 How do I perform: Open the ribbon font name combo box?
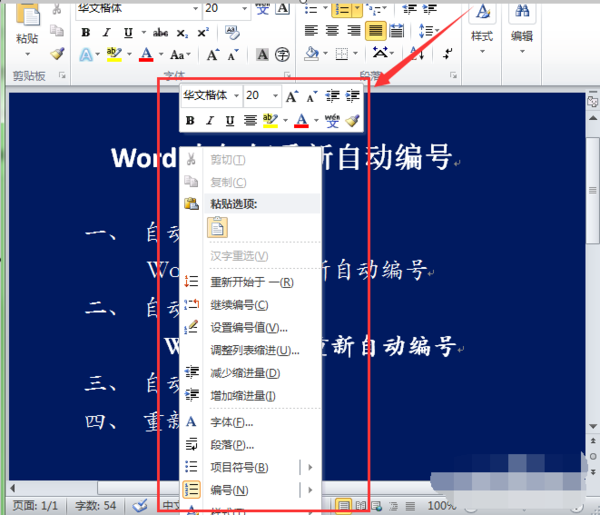click(138, 8)
